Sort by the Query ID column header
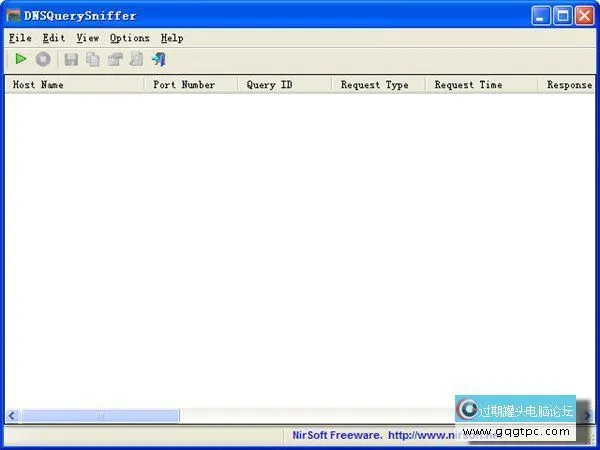Image resolution: width=600 pixels, height=450 pixels. 285,85
